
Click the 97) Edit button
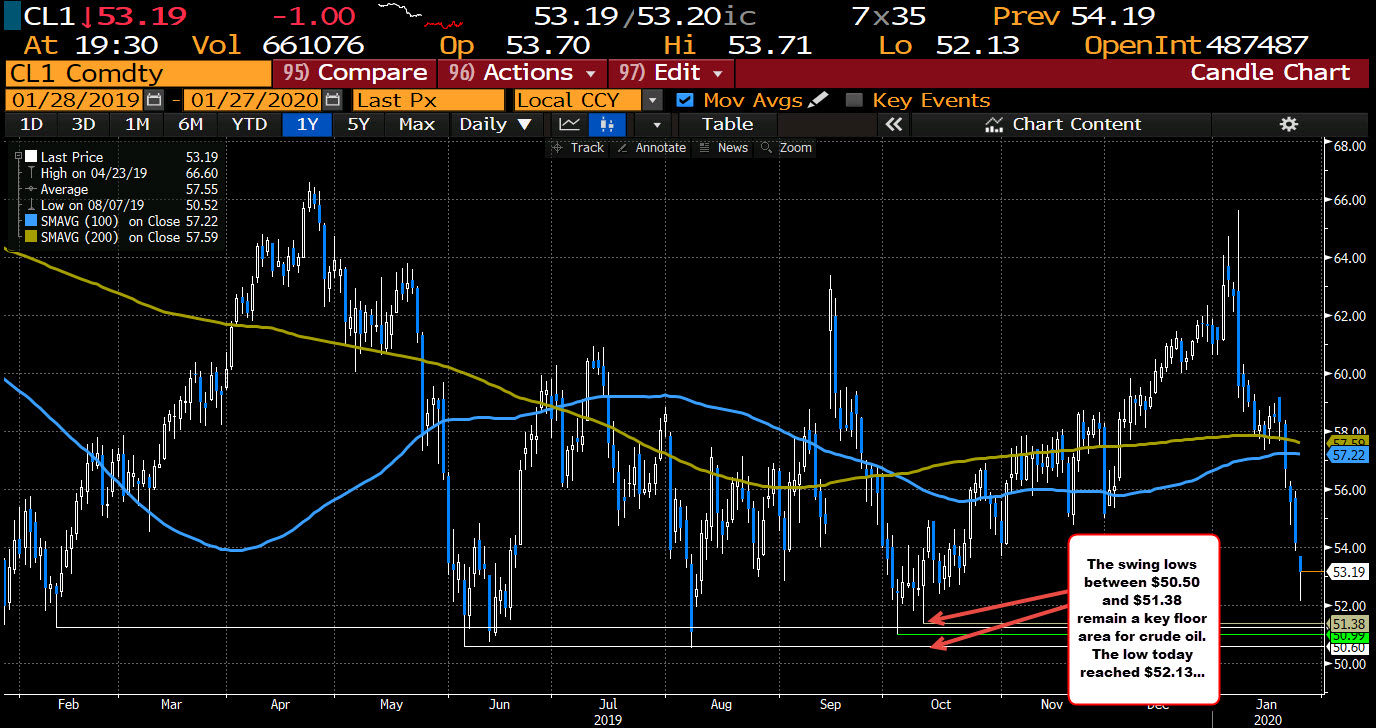(671, 73)
